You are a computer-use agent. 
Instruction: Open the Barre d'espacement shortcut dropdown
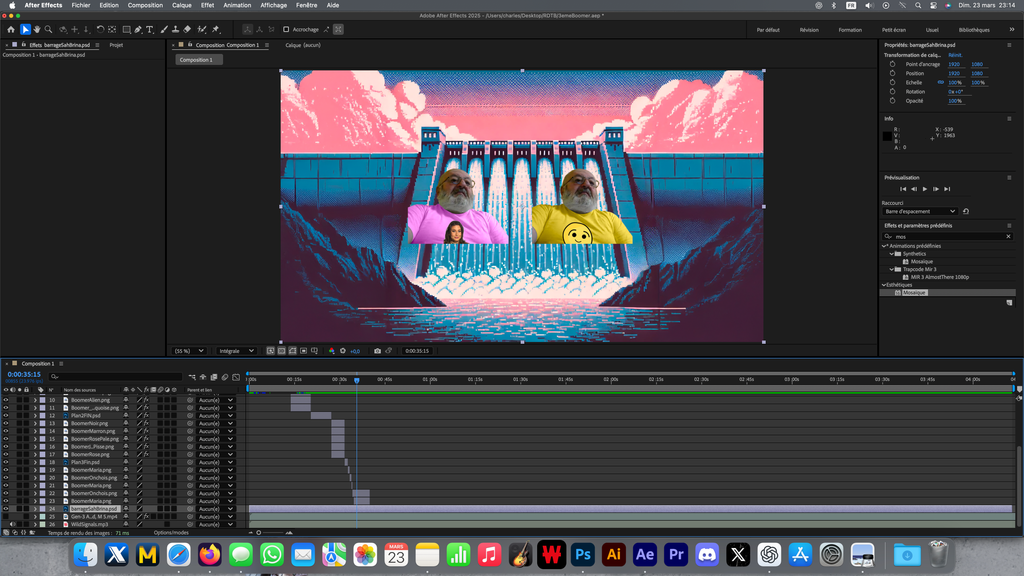pyautogui.click(x=920, y=211)
